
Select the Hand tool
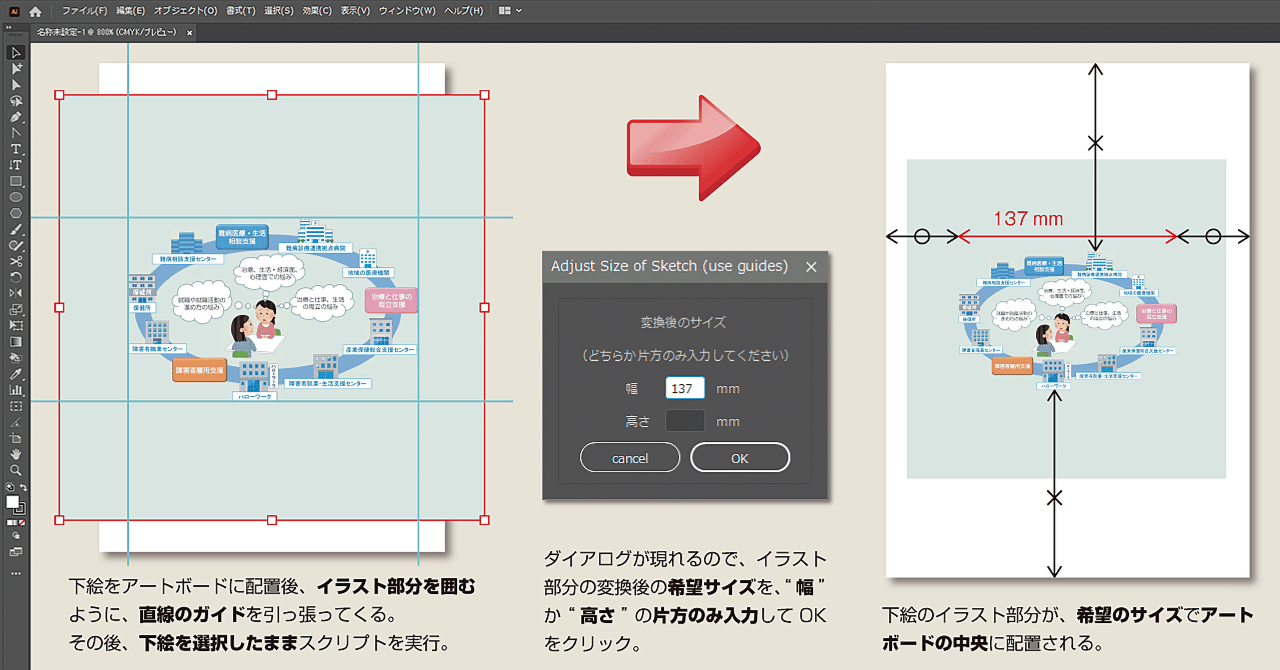pyautogui.click(x=14, y=455)
